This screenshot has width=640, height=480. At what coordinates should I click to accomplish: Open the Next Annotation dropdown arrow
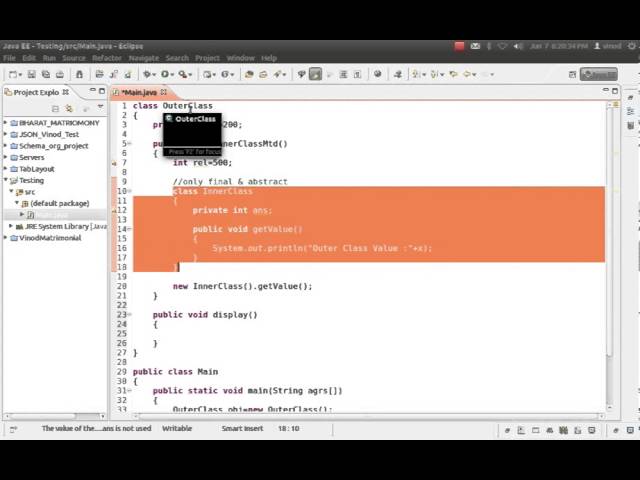(424, 75)
